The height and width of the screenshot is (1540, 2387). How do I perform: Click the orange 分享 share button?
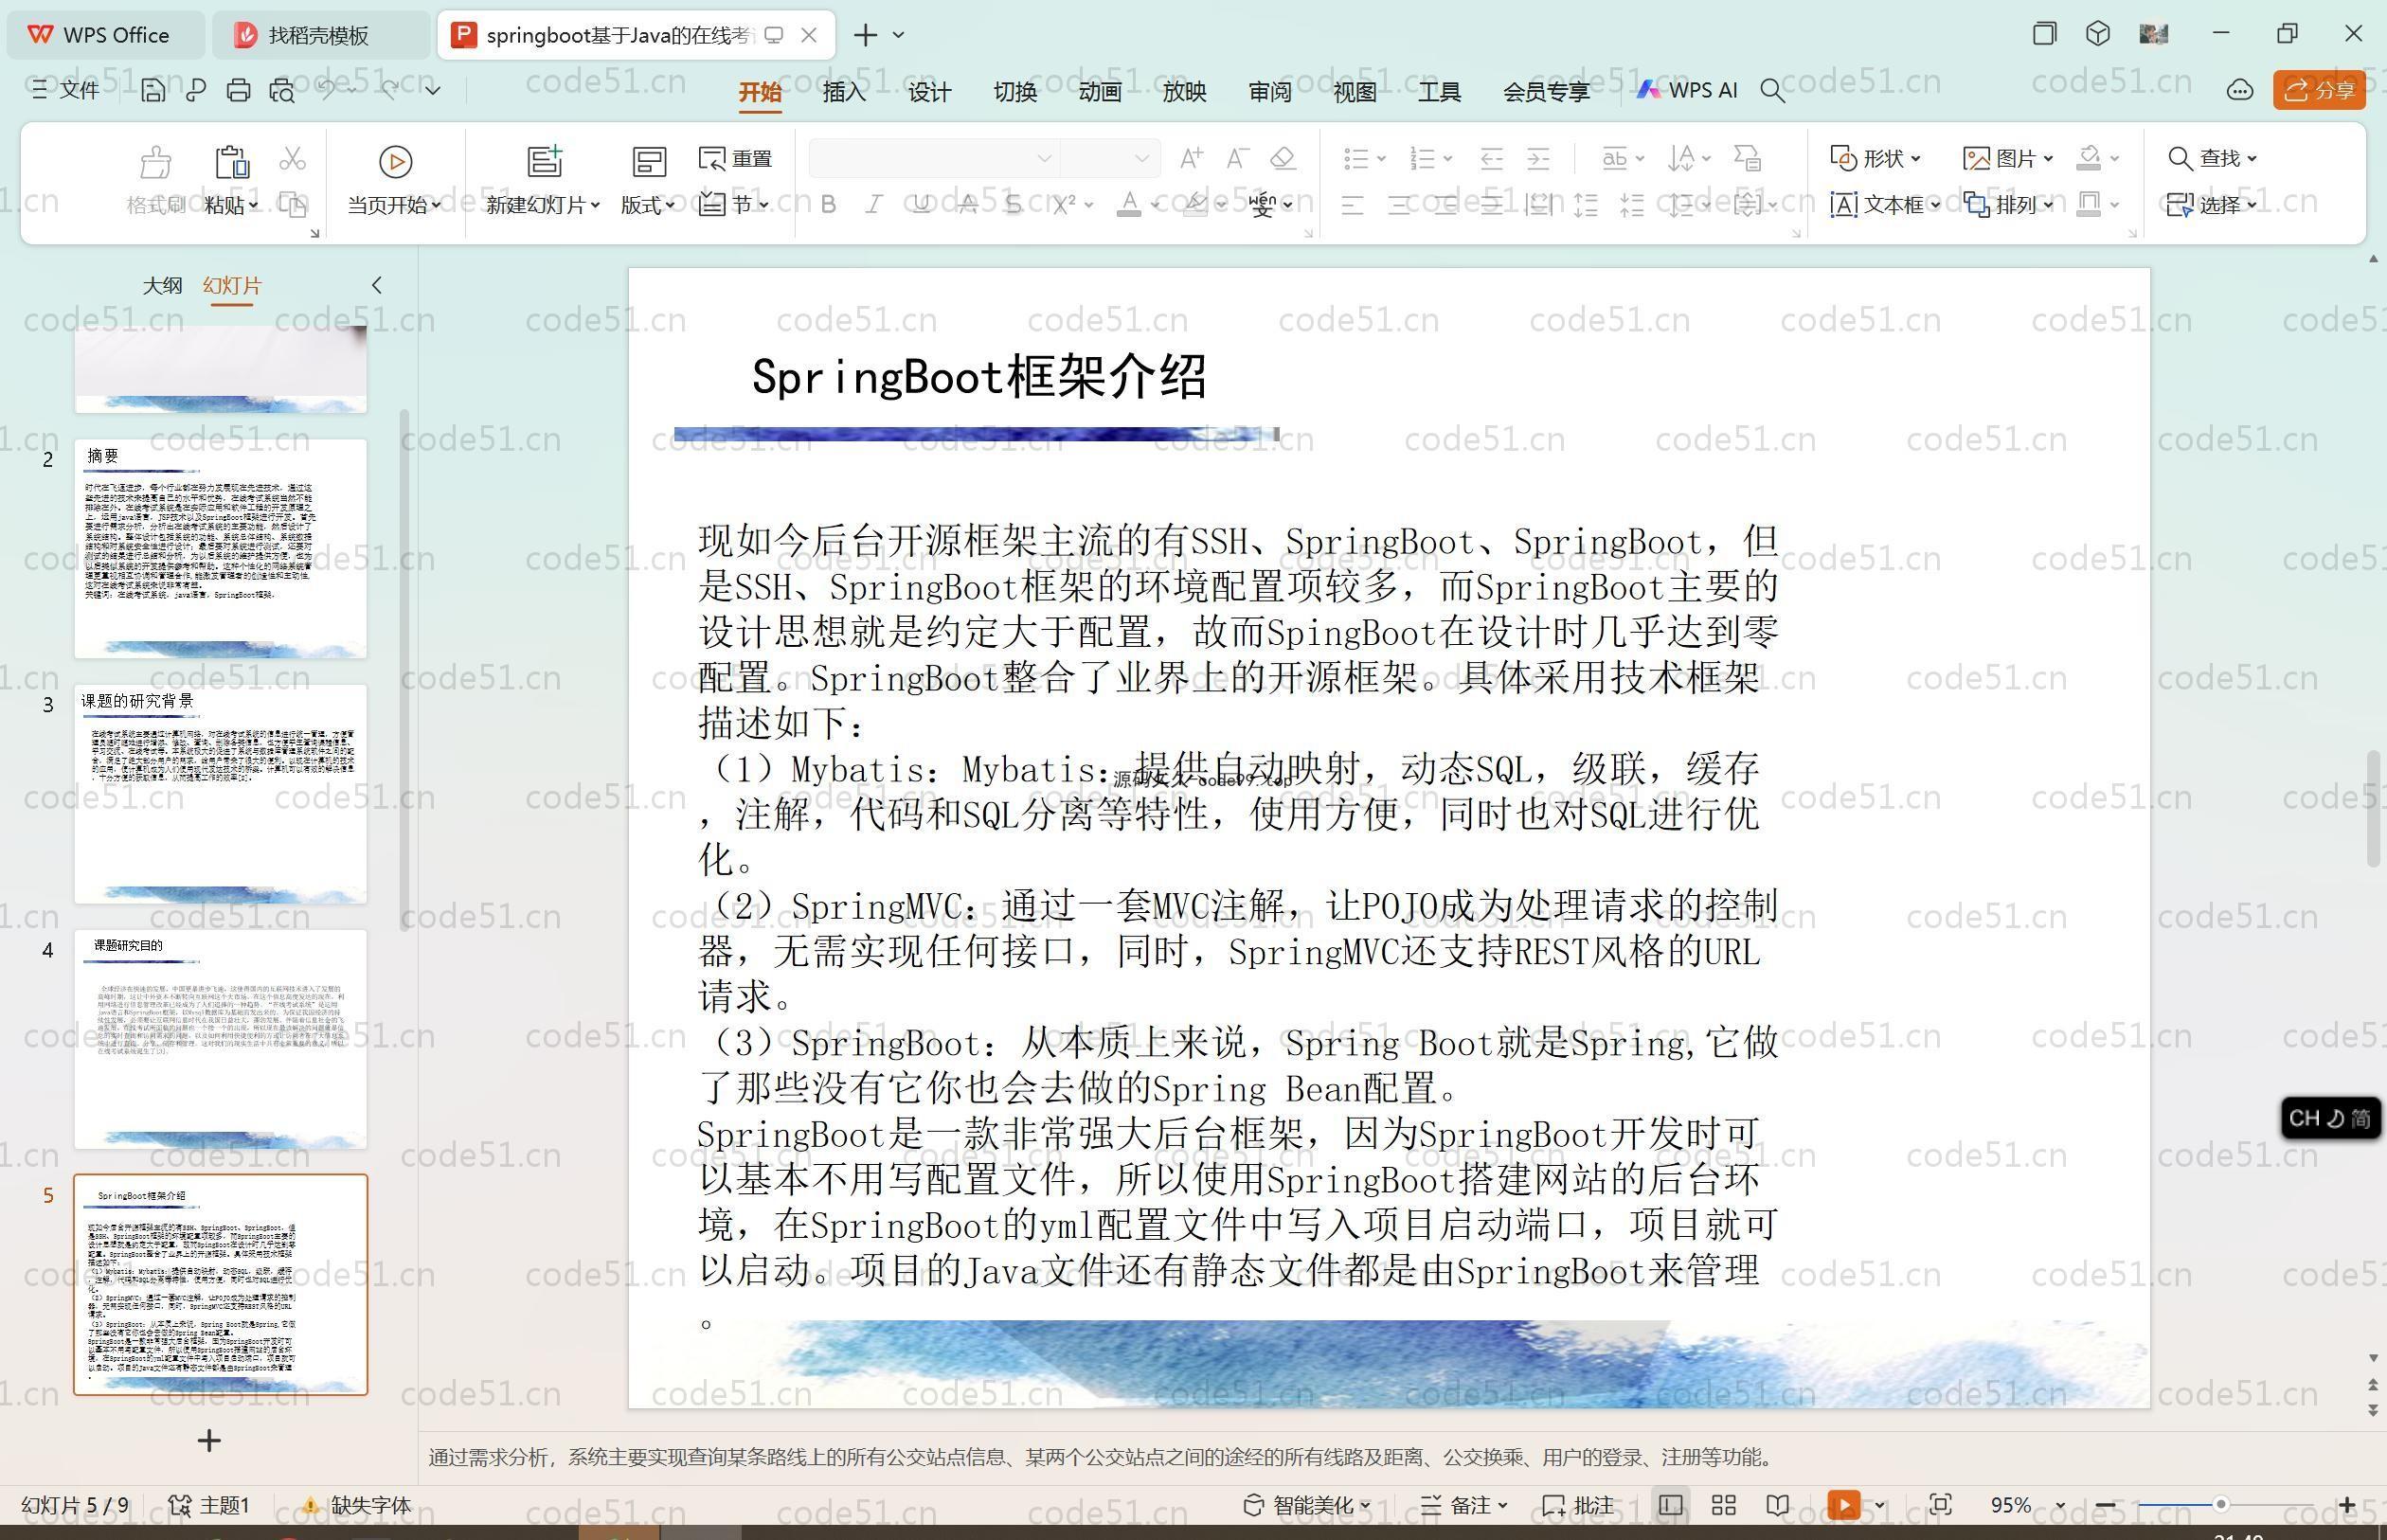(x=2320, y=91)
